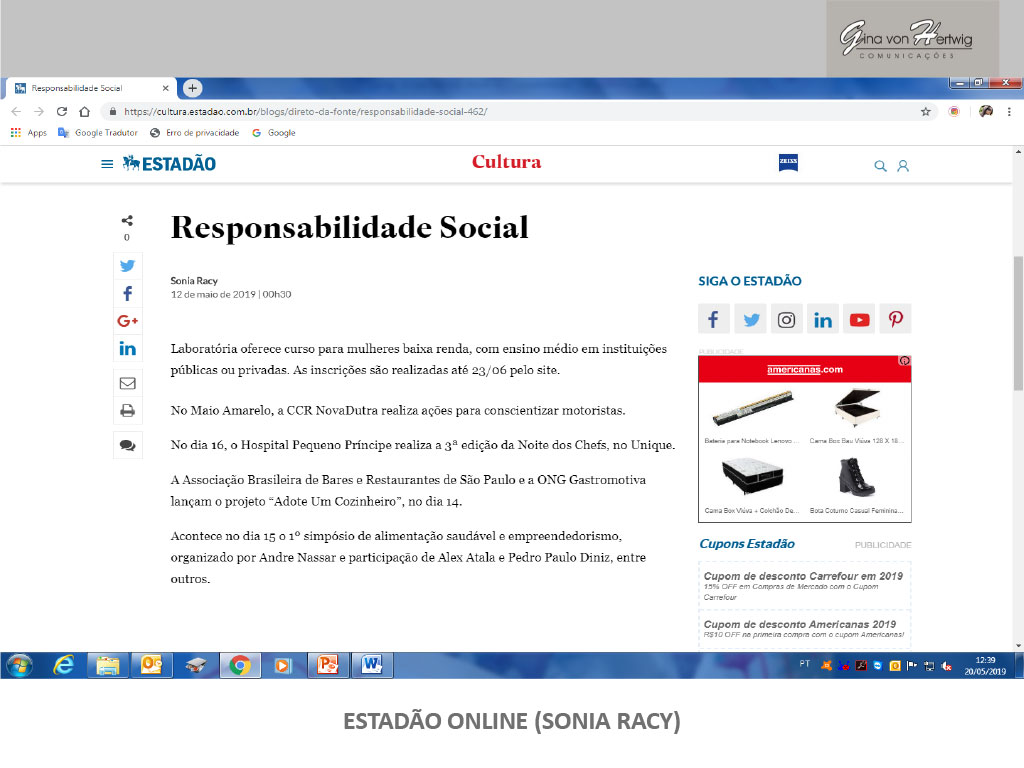
Task: Click the Bota Coturno Casual Feminina product
Action: coord(857,485)
